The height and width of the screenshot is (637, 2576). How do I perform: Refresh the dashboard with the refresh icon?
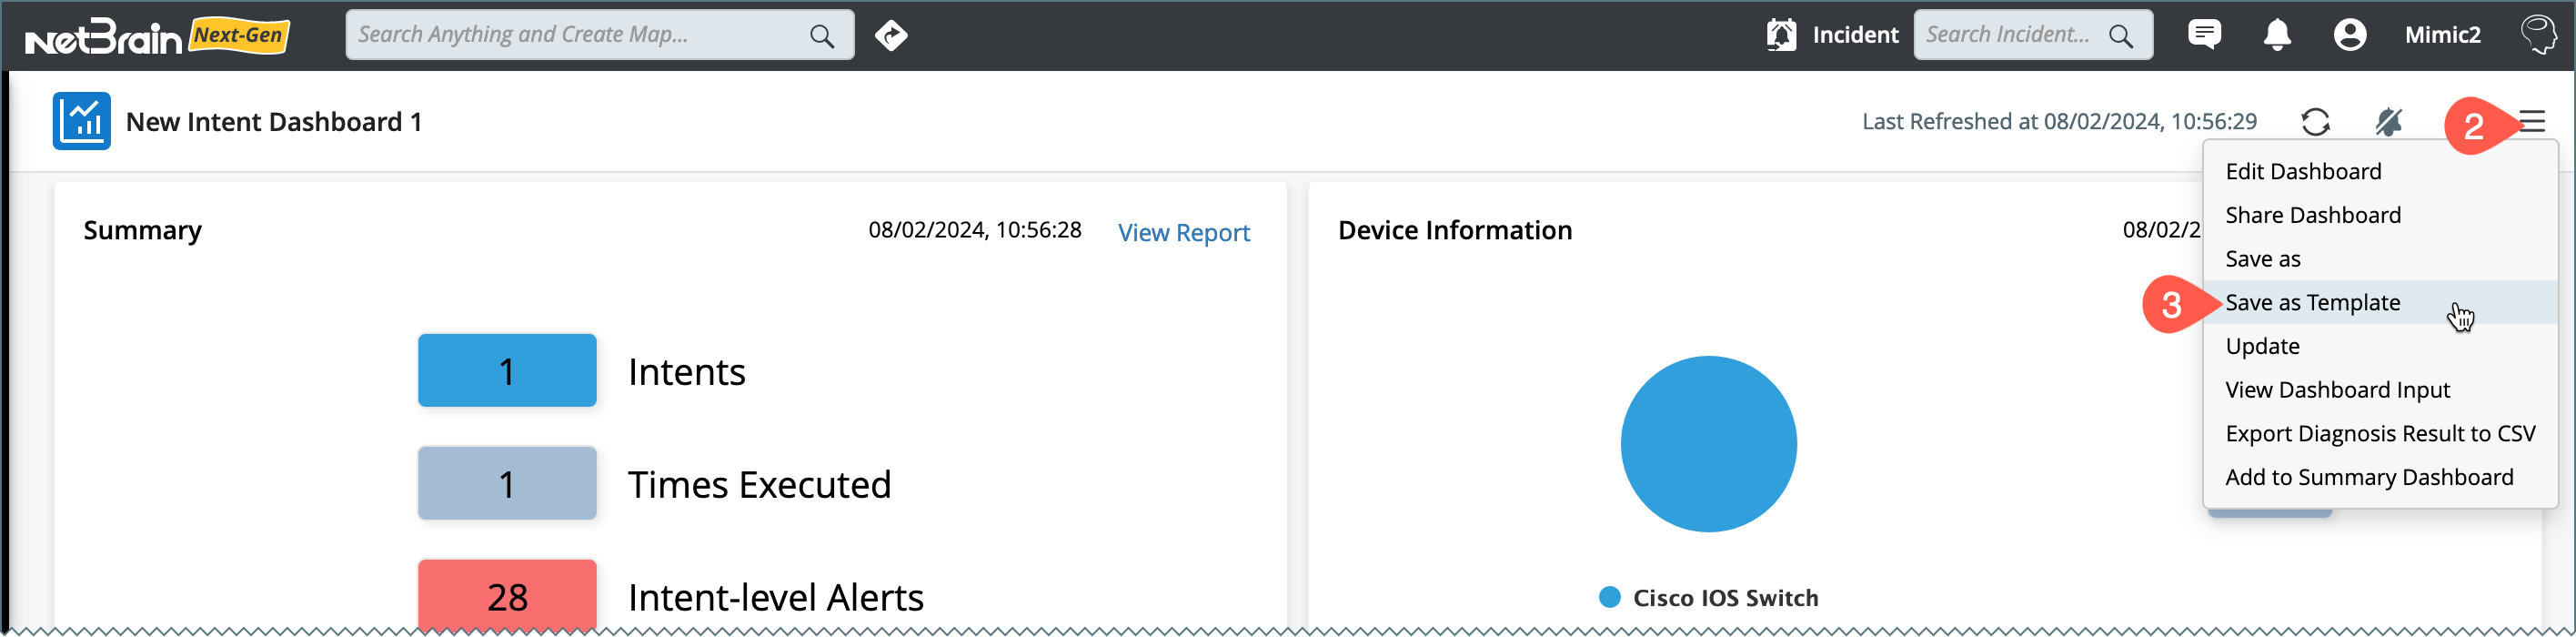pyautogui.click(x=2315, y=122)
